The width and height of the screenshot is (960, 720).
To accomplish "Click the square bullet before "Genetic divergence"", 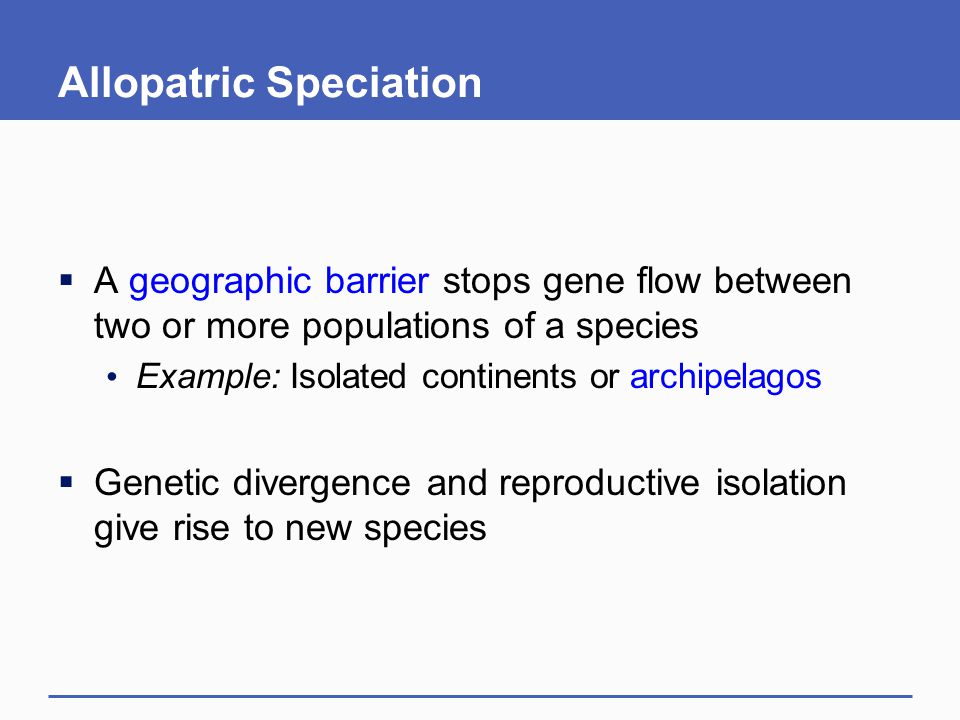I will 67,482.
